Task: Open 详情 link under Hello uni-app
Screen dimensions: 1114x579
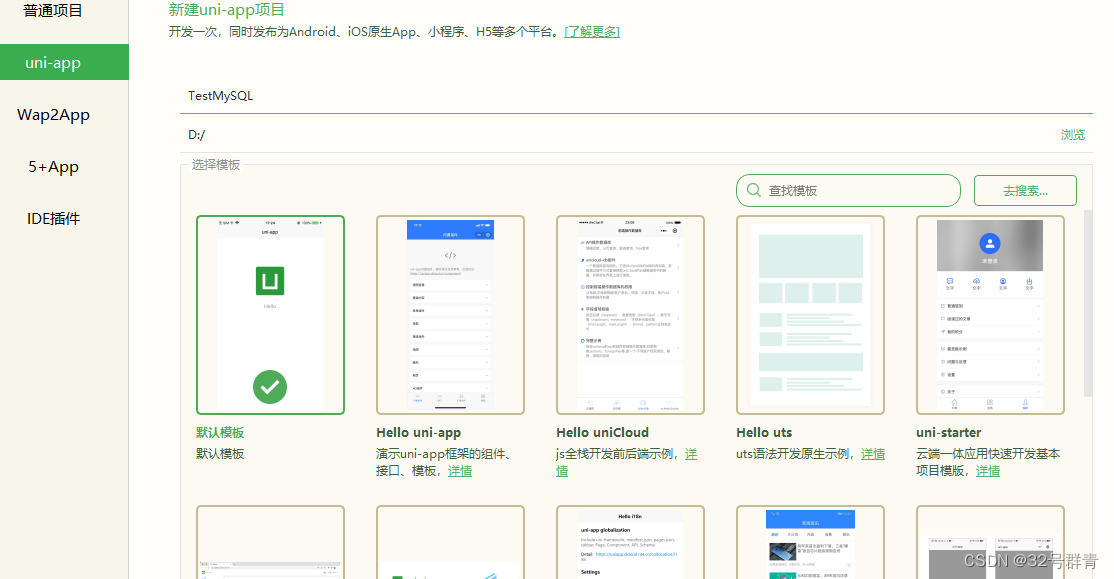Action: click(460, 471)
